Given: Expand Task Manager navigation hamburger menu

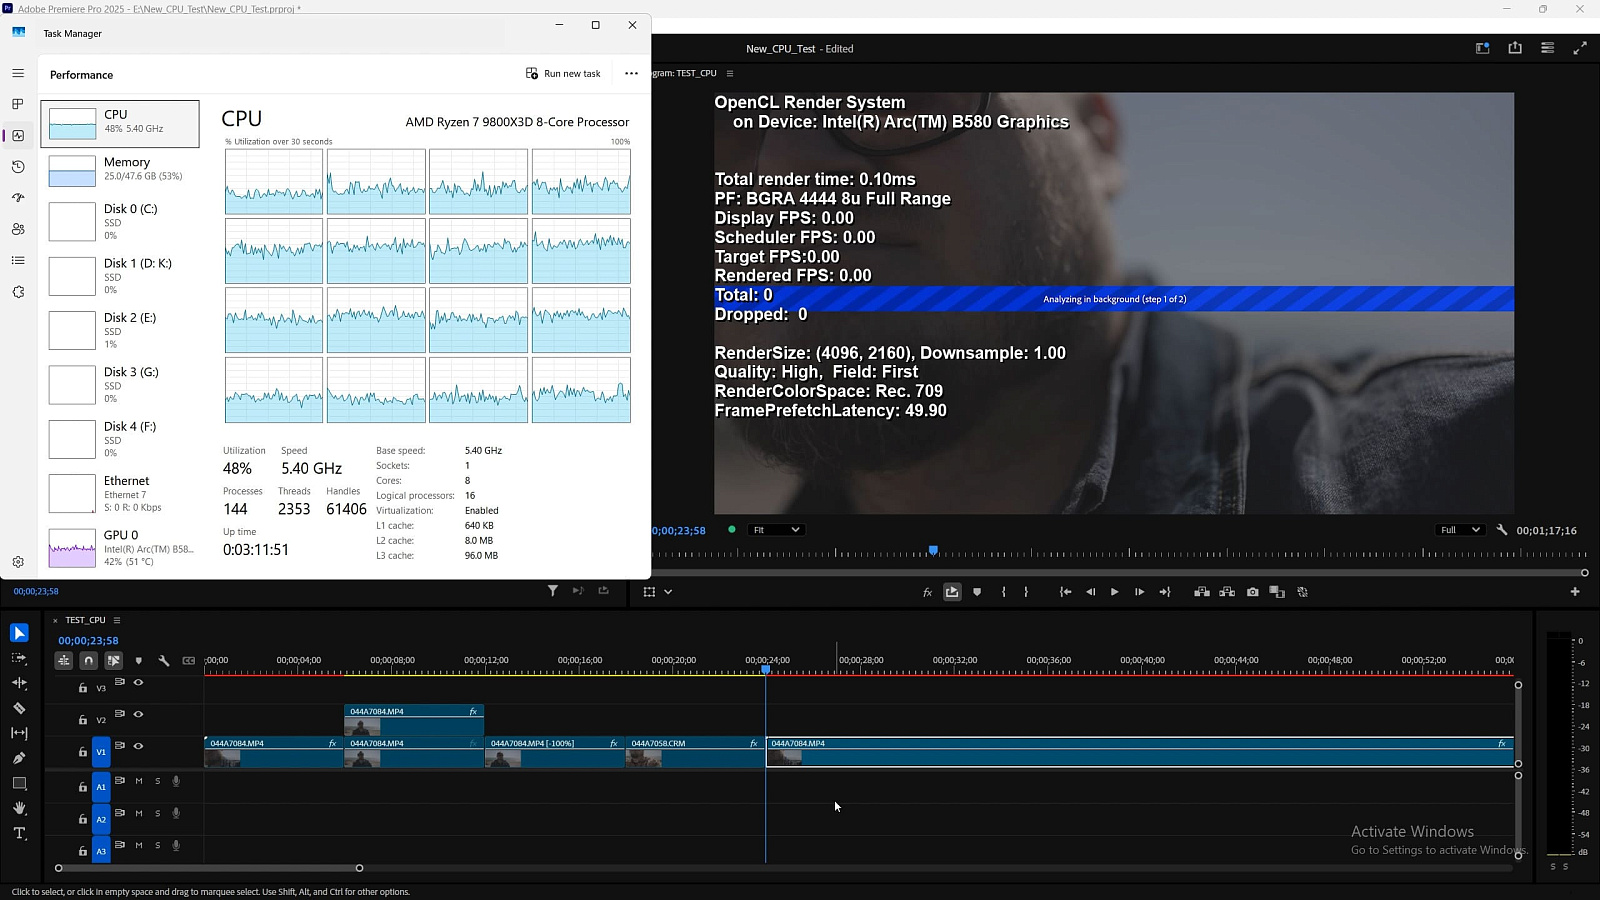Looking at the screenshot, I should point(18,73).
